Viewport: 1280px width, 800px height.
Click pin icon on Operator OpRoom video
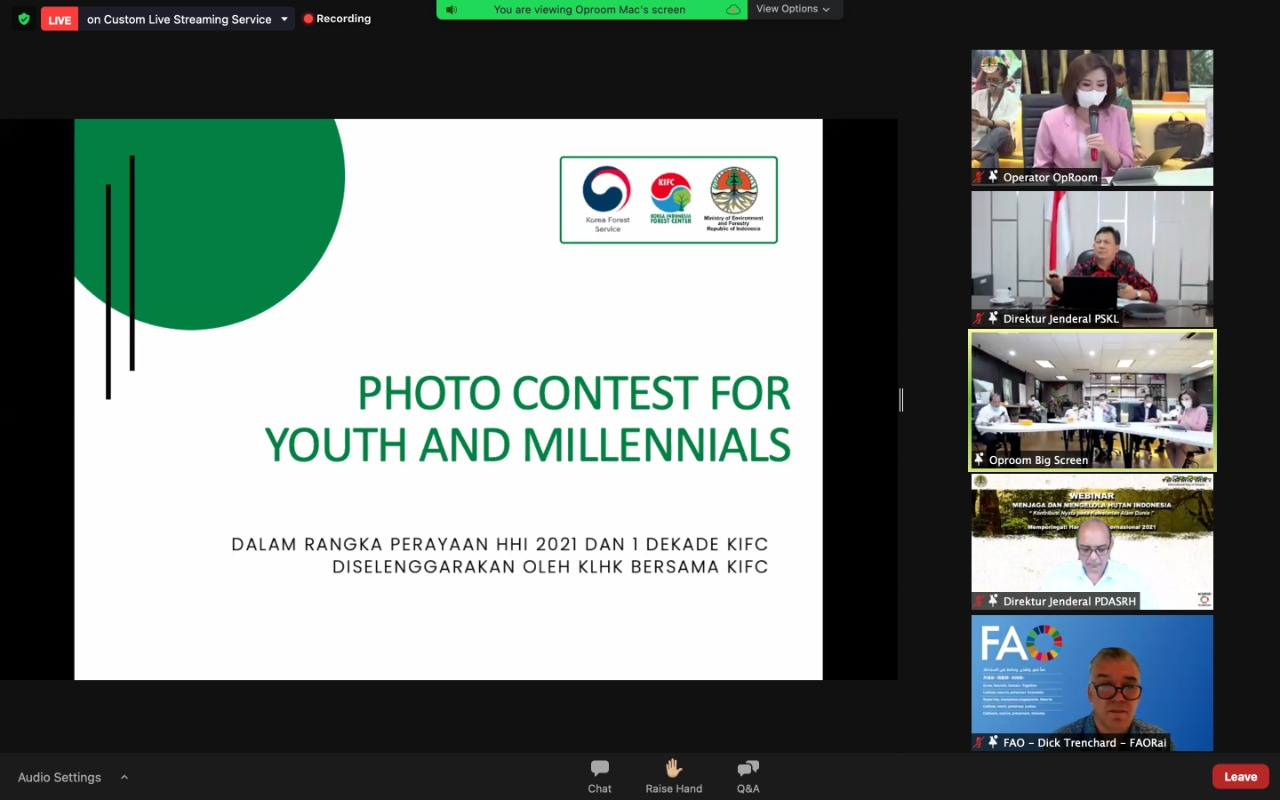(x=993, y=177)
